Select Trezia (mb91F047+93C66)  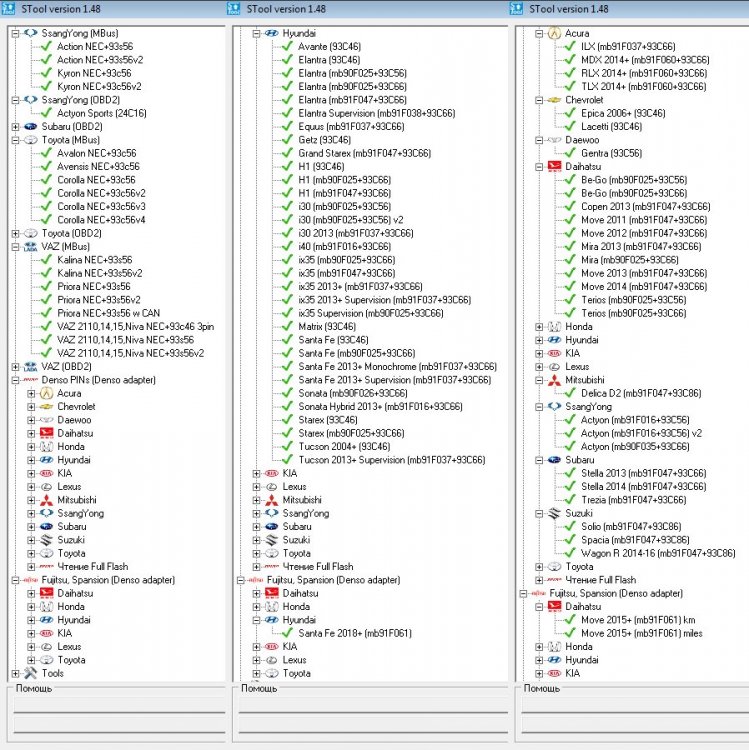(634, 500)
